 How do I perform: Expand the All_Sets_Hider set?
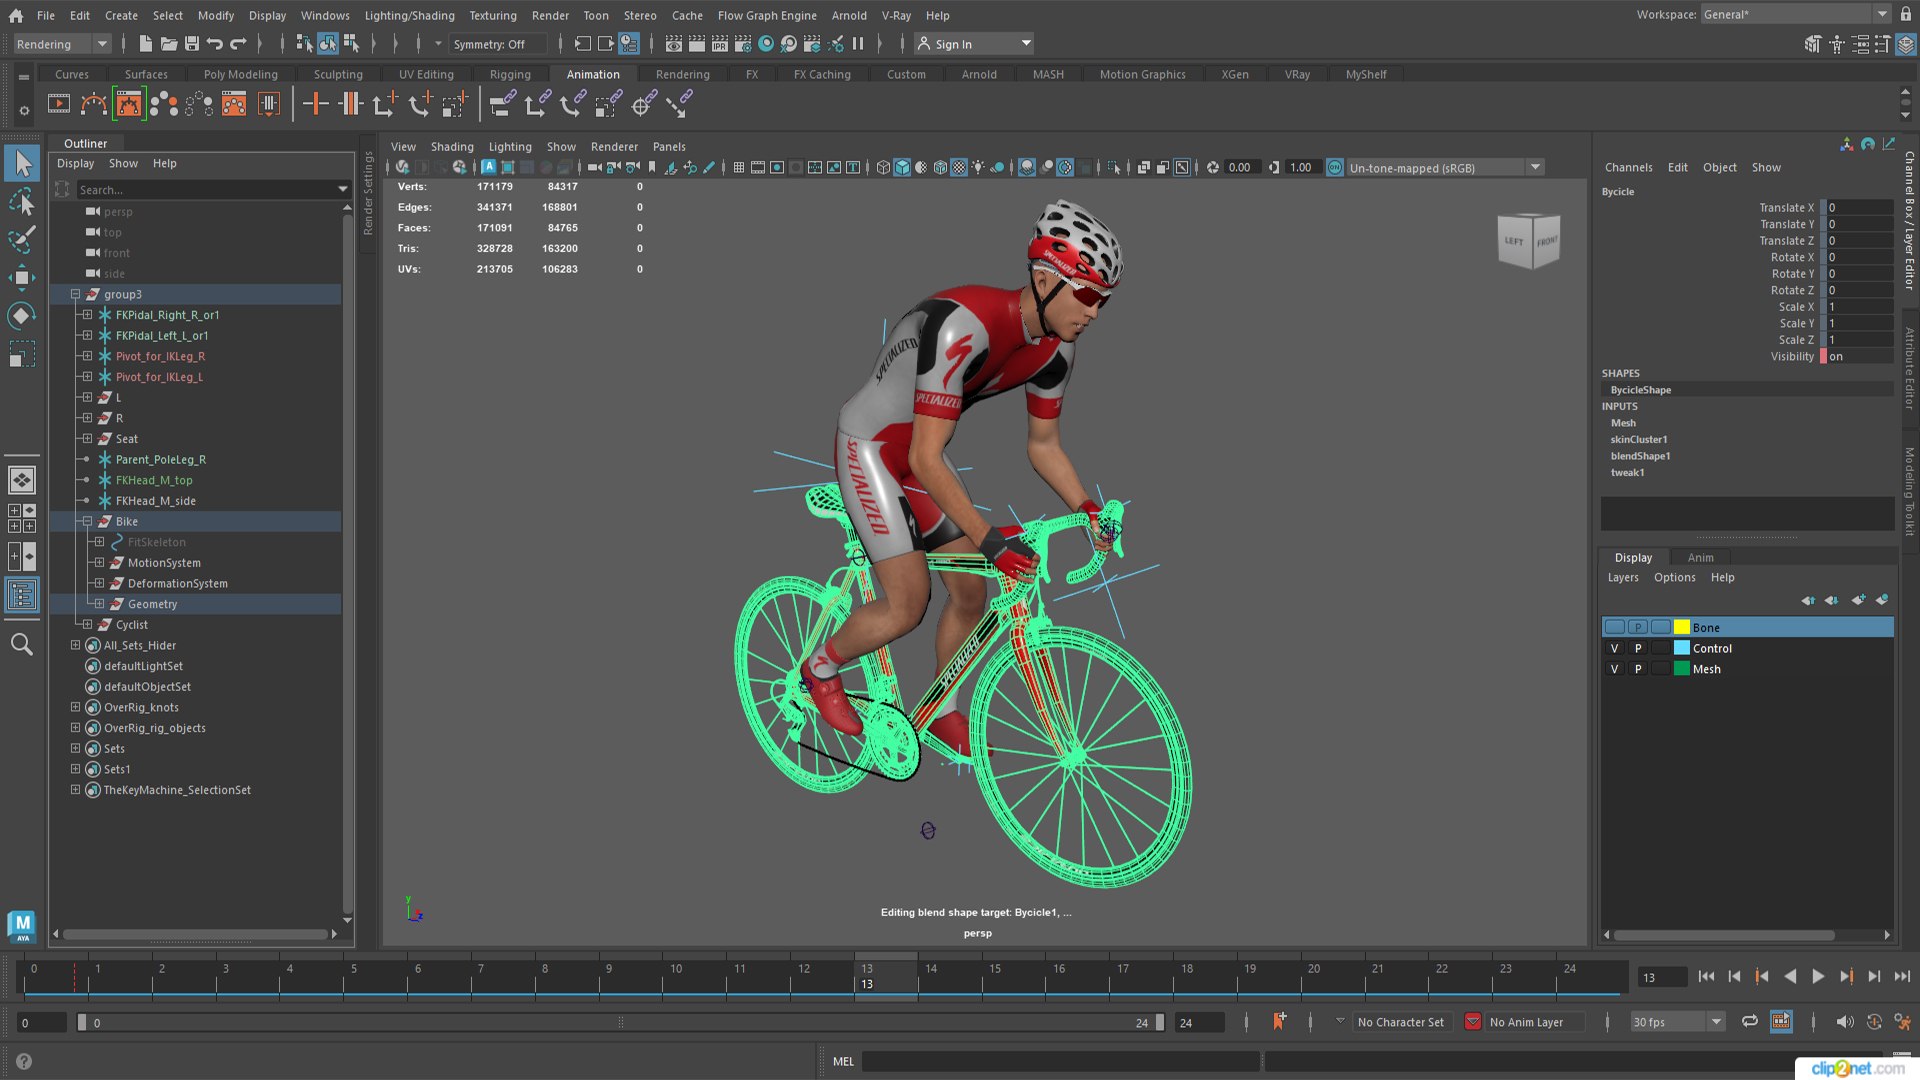pos(75,646)
